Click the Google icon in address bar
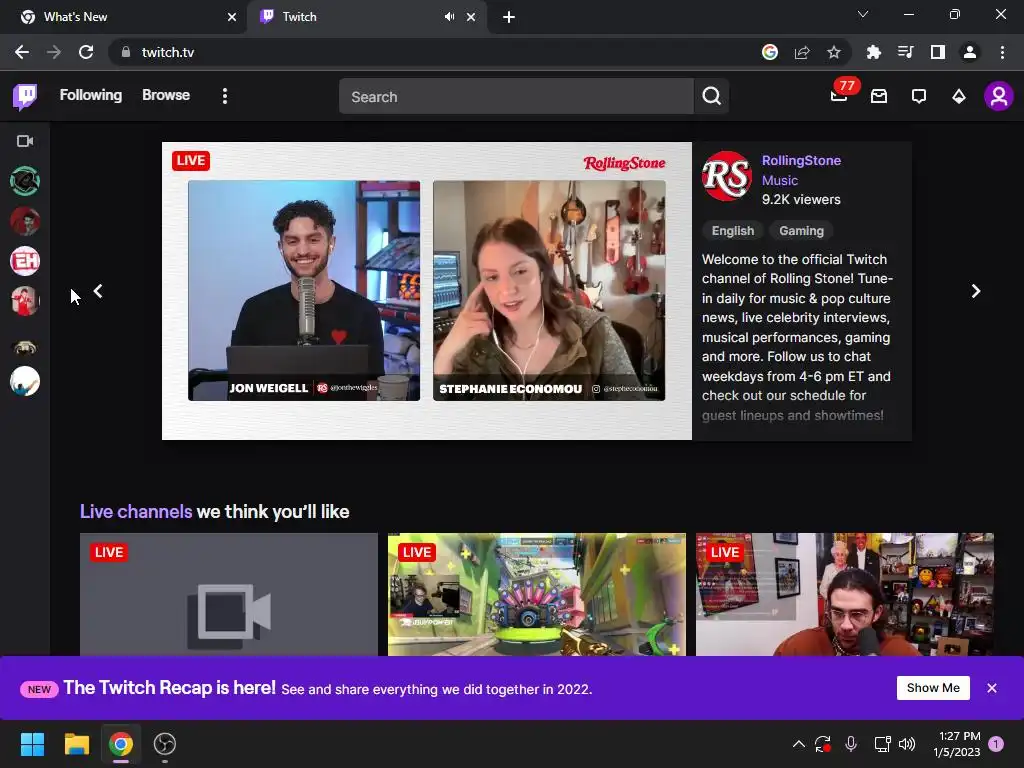 click(770, 52)
